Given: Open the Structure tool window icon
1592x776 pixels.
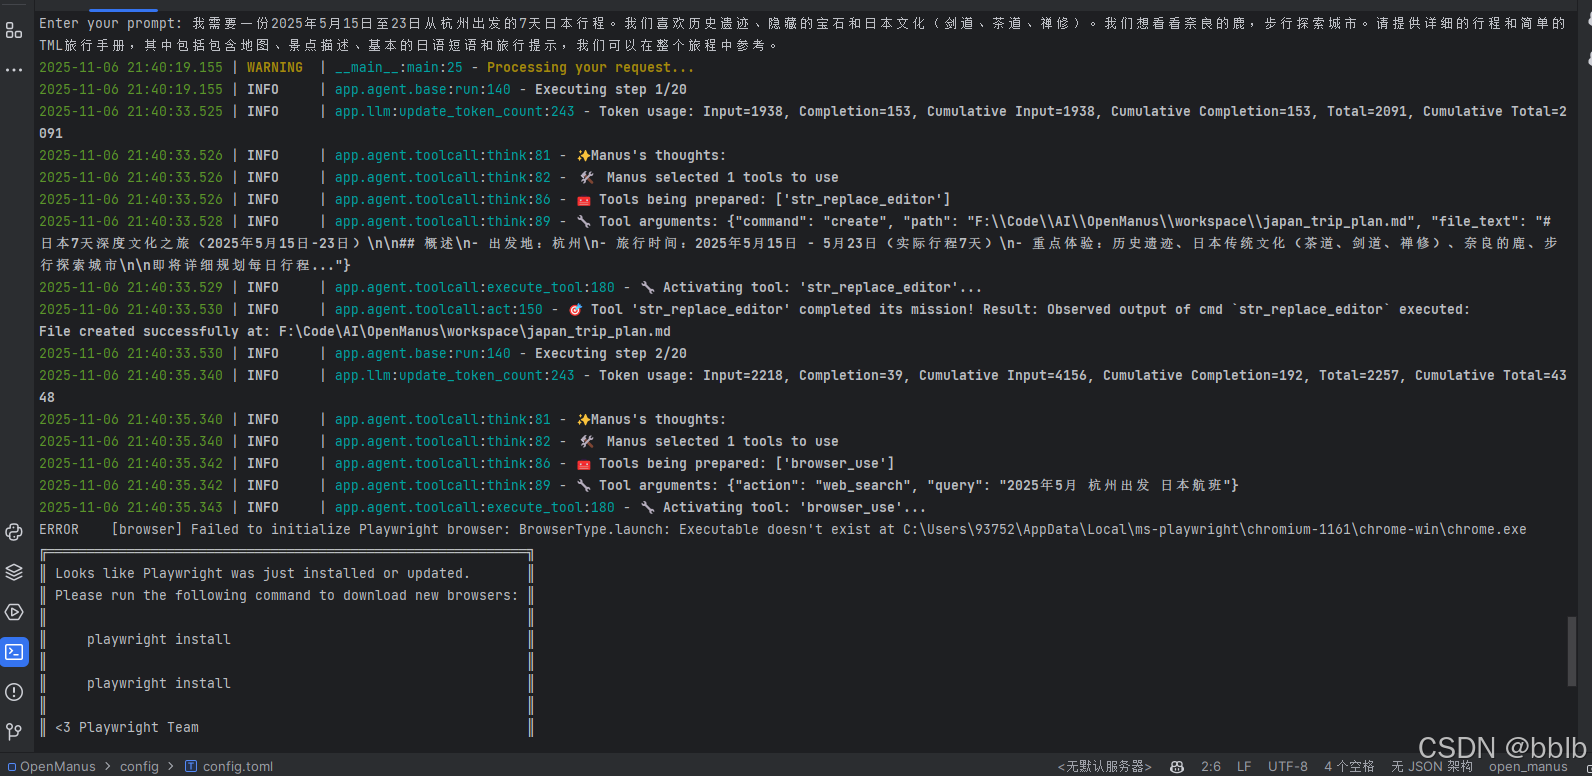Looking at the screenshot, I should [x=14, y=31].
